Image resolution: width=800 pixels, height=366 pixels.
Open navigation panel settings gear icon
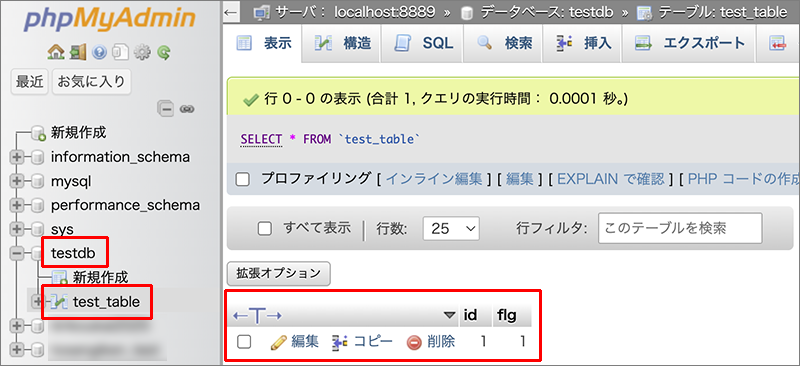click(x=143, y=52)
